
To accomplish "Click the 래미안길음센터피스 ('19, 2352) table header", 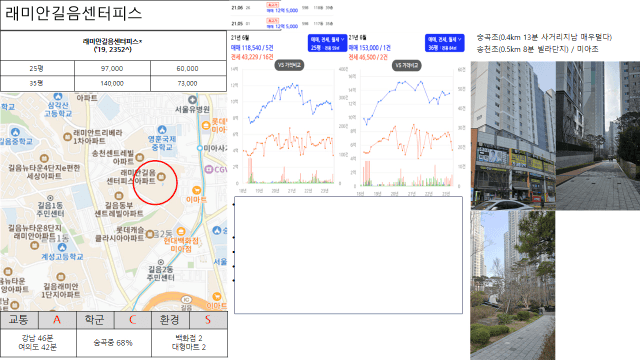I will pyautogui.click(x=113, y=45).
